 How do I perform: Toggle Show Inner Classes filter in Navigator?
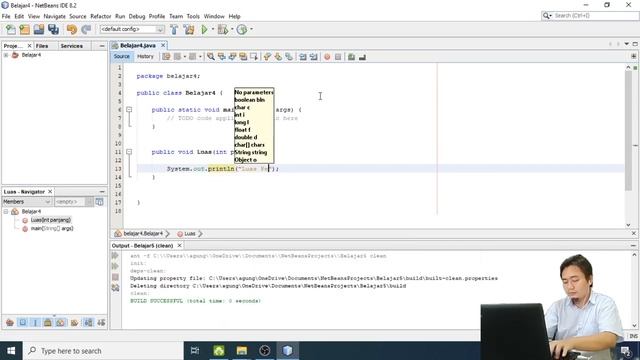click(x=61, y=323)
